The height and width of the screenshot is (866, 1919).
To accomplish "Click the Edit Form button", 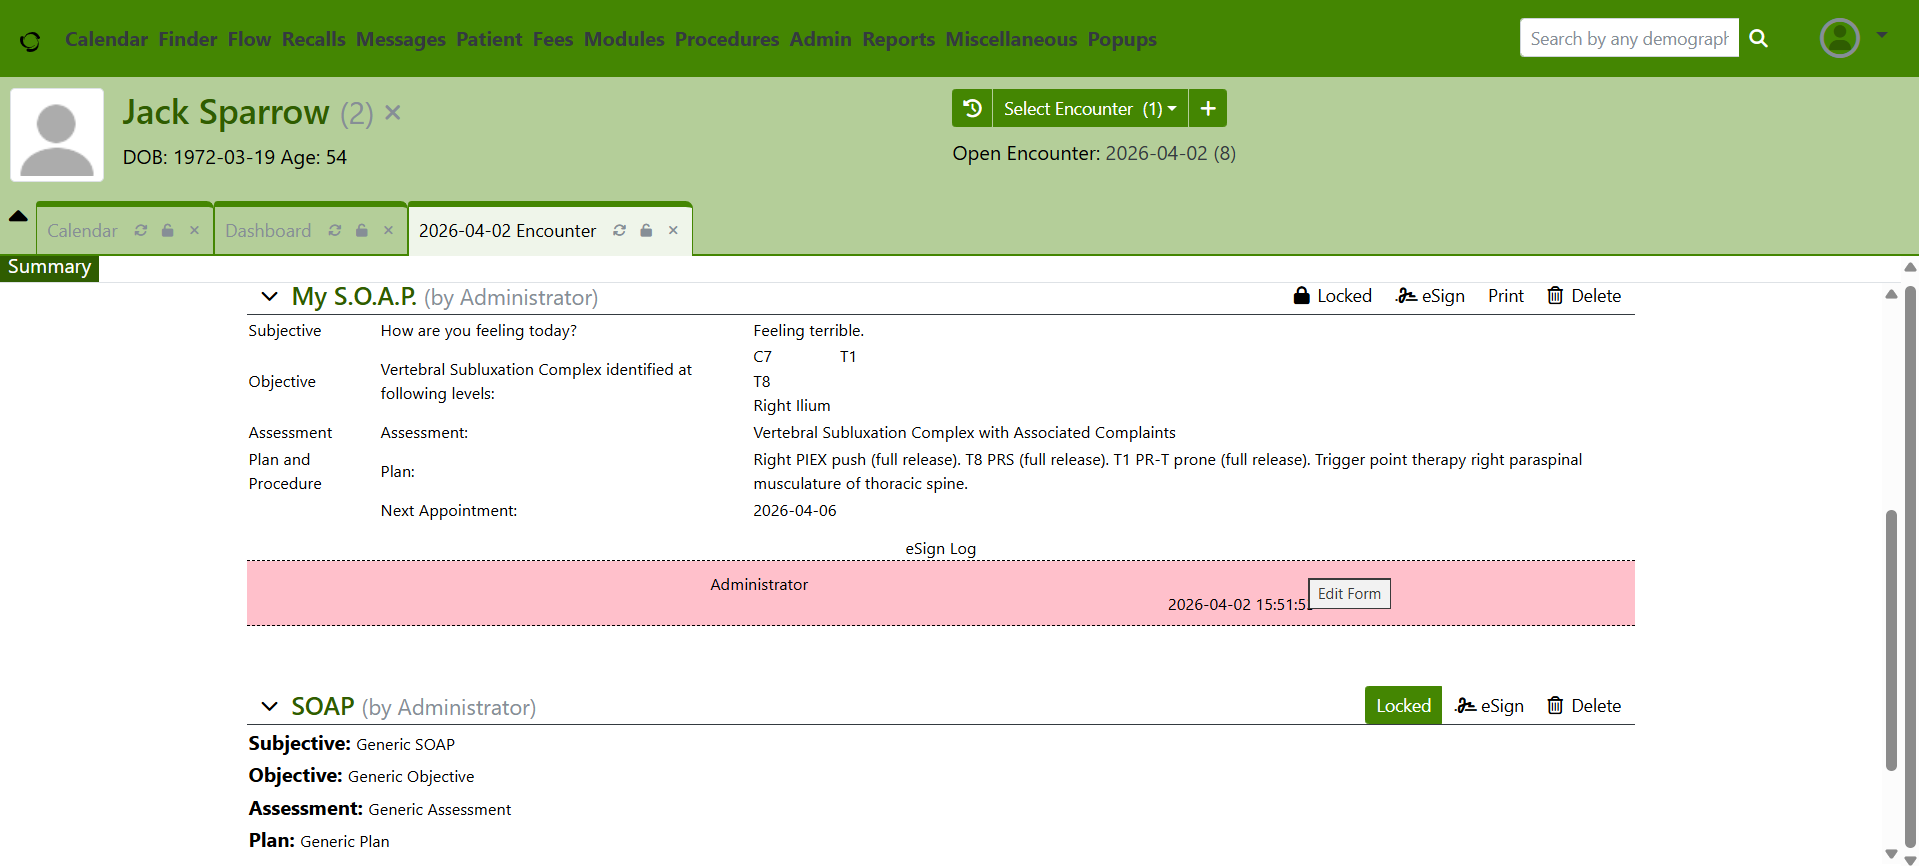I will click(1349, 594).
